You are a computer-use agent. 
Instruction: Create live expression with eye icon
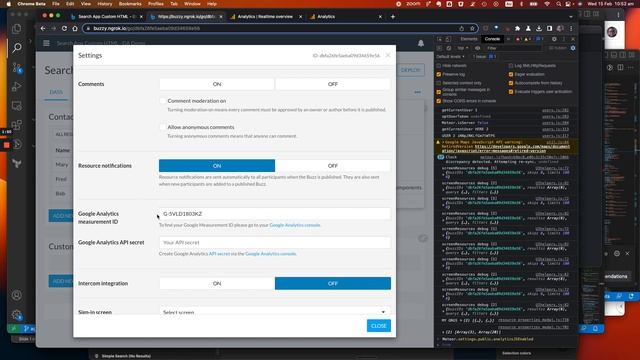[477, 48]
